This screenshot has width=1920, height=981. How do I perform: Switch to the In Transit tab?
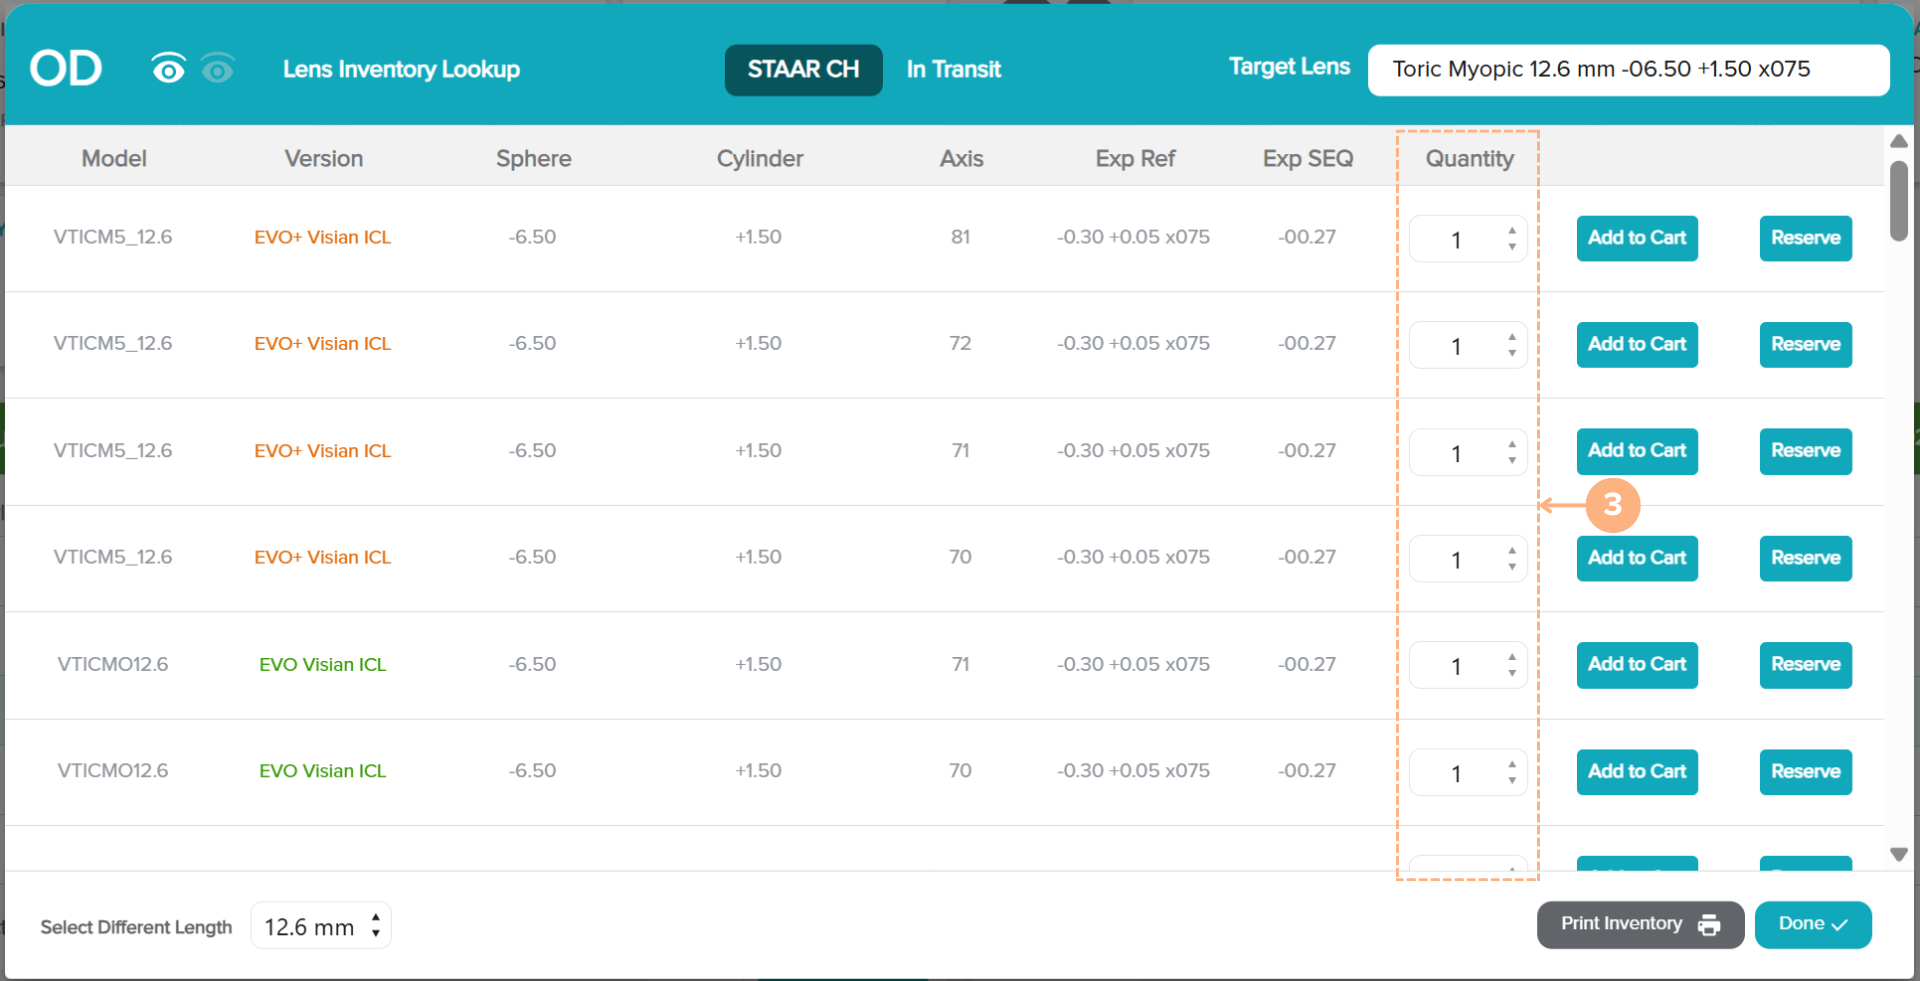[953, 69]
